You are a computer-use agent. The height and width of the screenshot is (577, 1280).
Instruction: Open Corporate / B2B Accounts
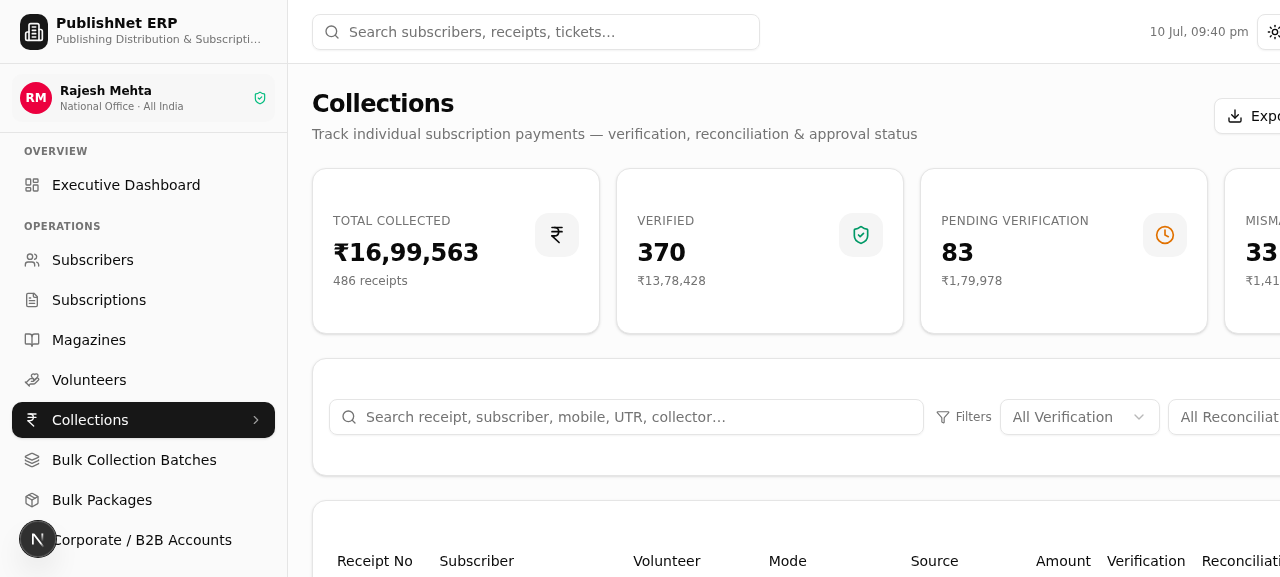tap(143, 540)
